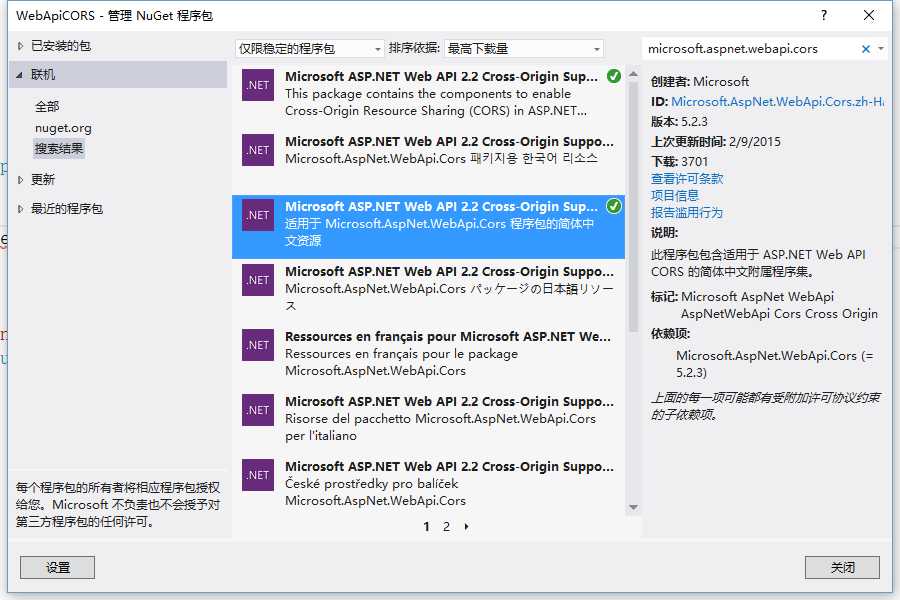Click the microsoft.aspnet.webapi.cors search field
Screen dimensions: 900x600
click(750, 49)
